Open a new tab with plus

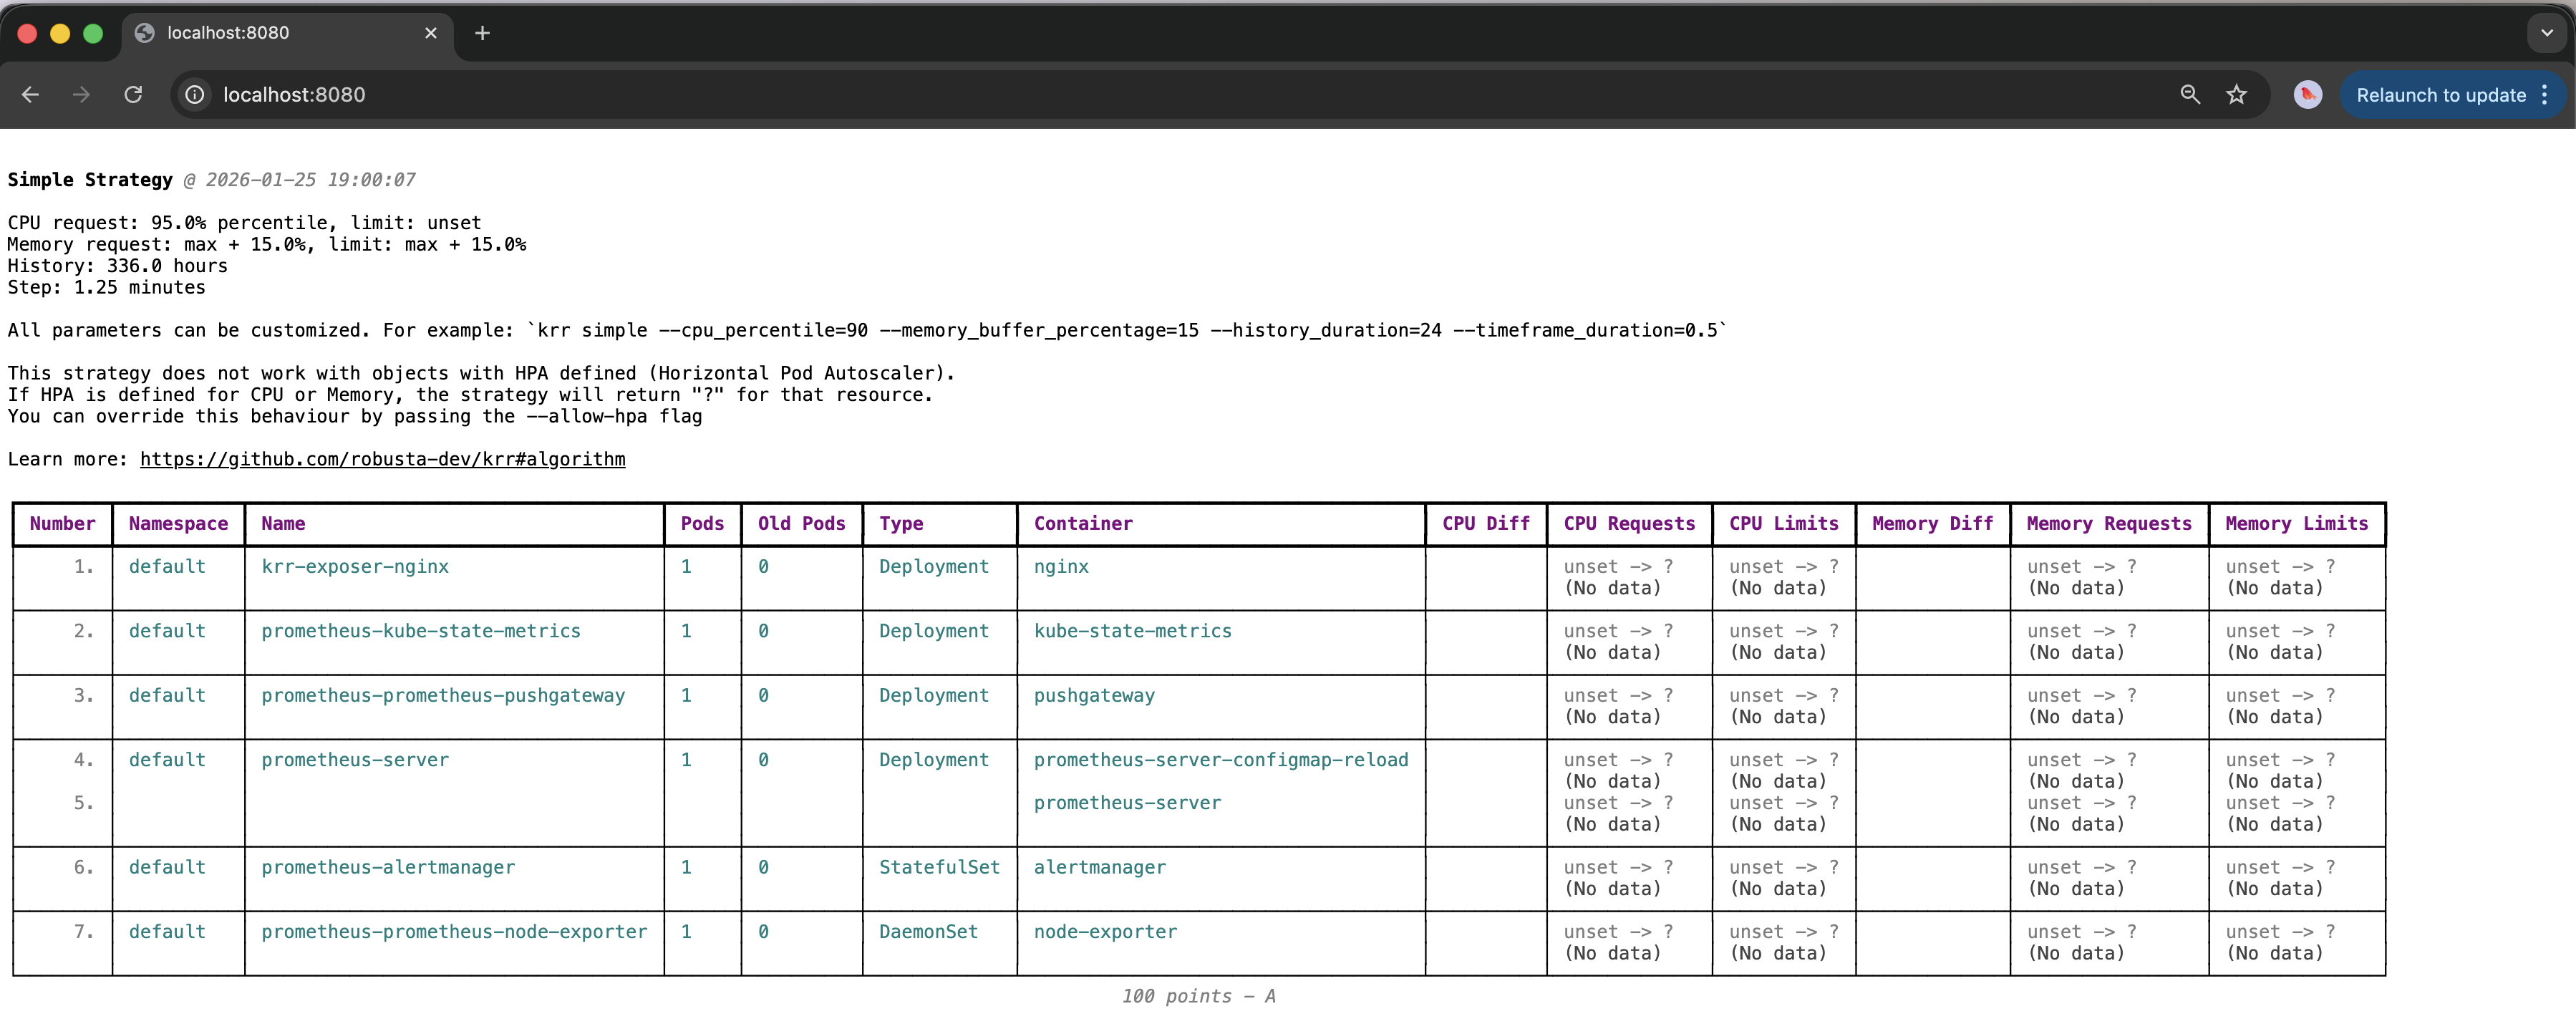point(482,33)
